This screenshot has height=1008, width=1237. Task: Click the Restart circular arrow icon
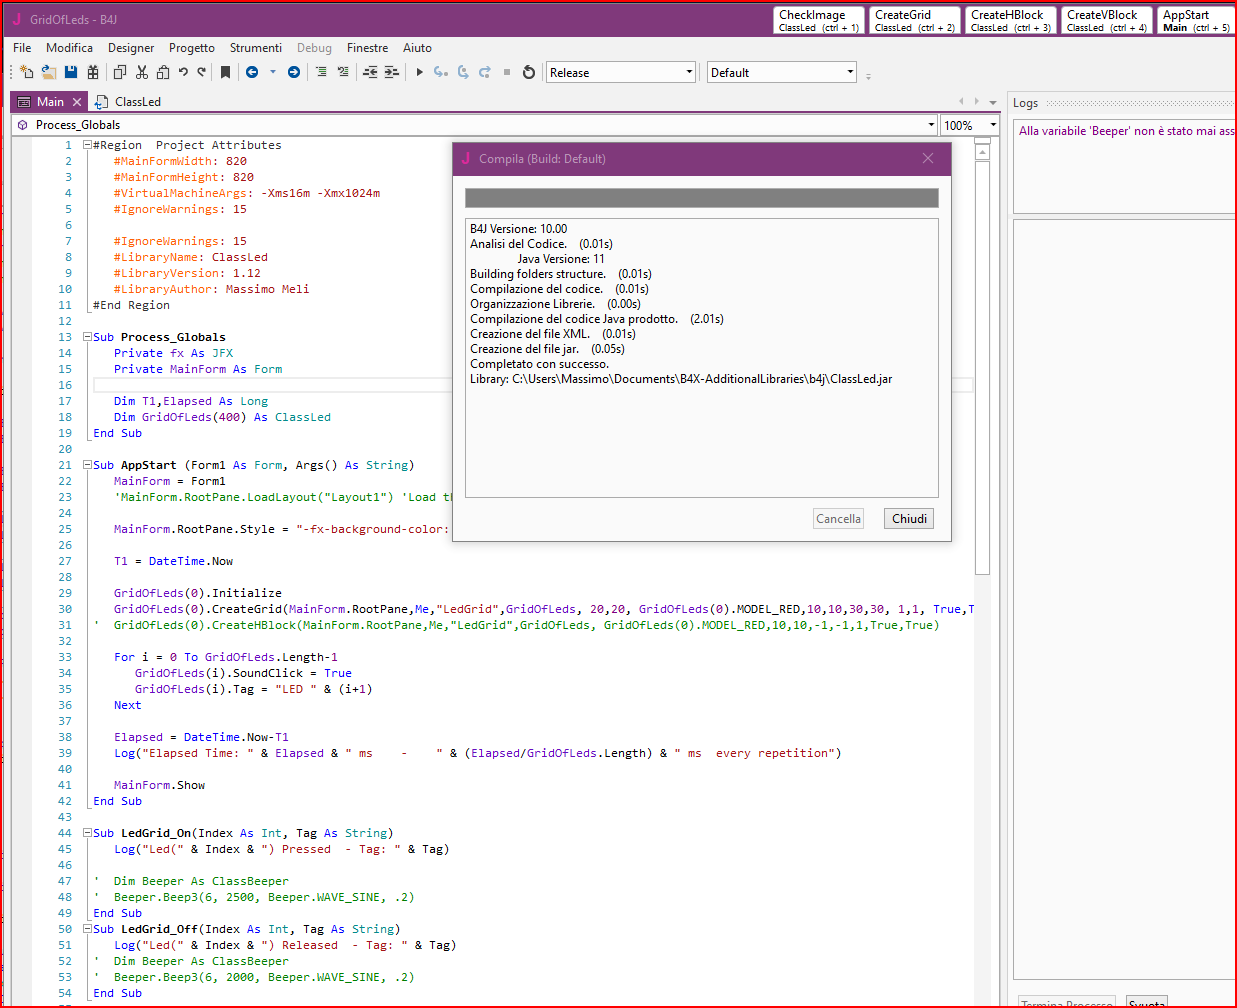529,72
